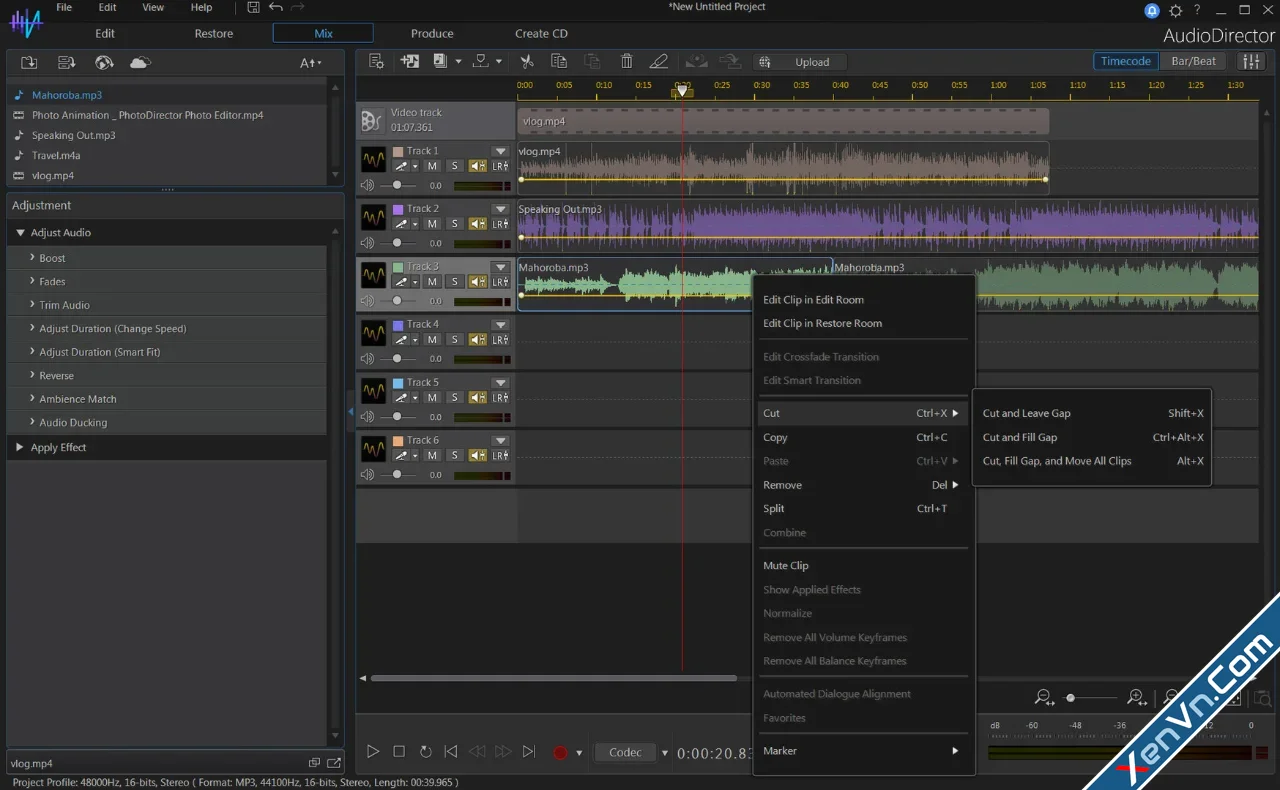Screen dimensions: 1280x790
Task: Click the download from web globe icon
Action: pos(104,62)
